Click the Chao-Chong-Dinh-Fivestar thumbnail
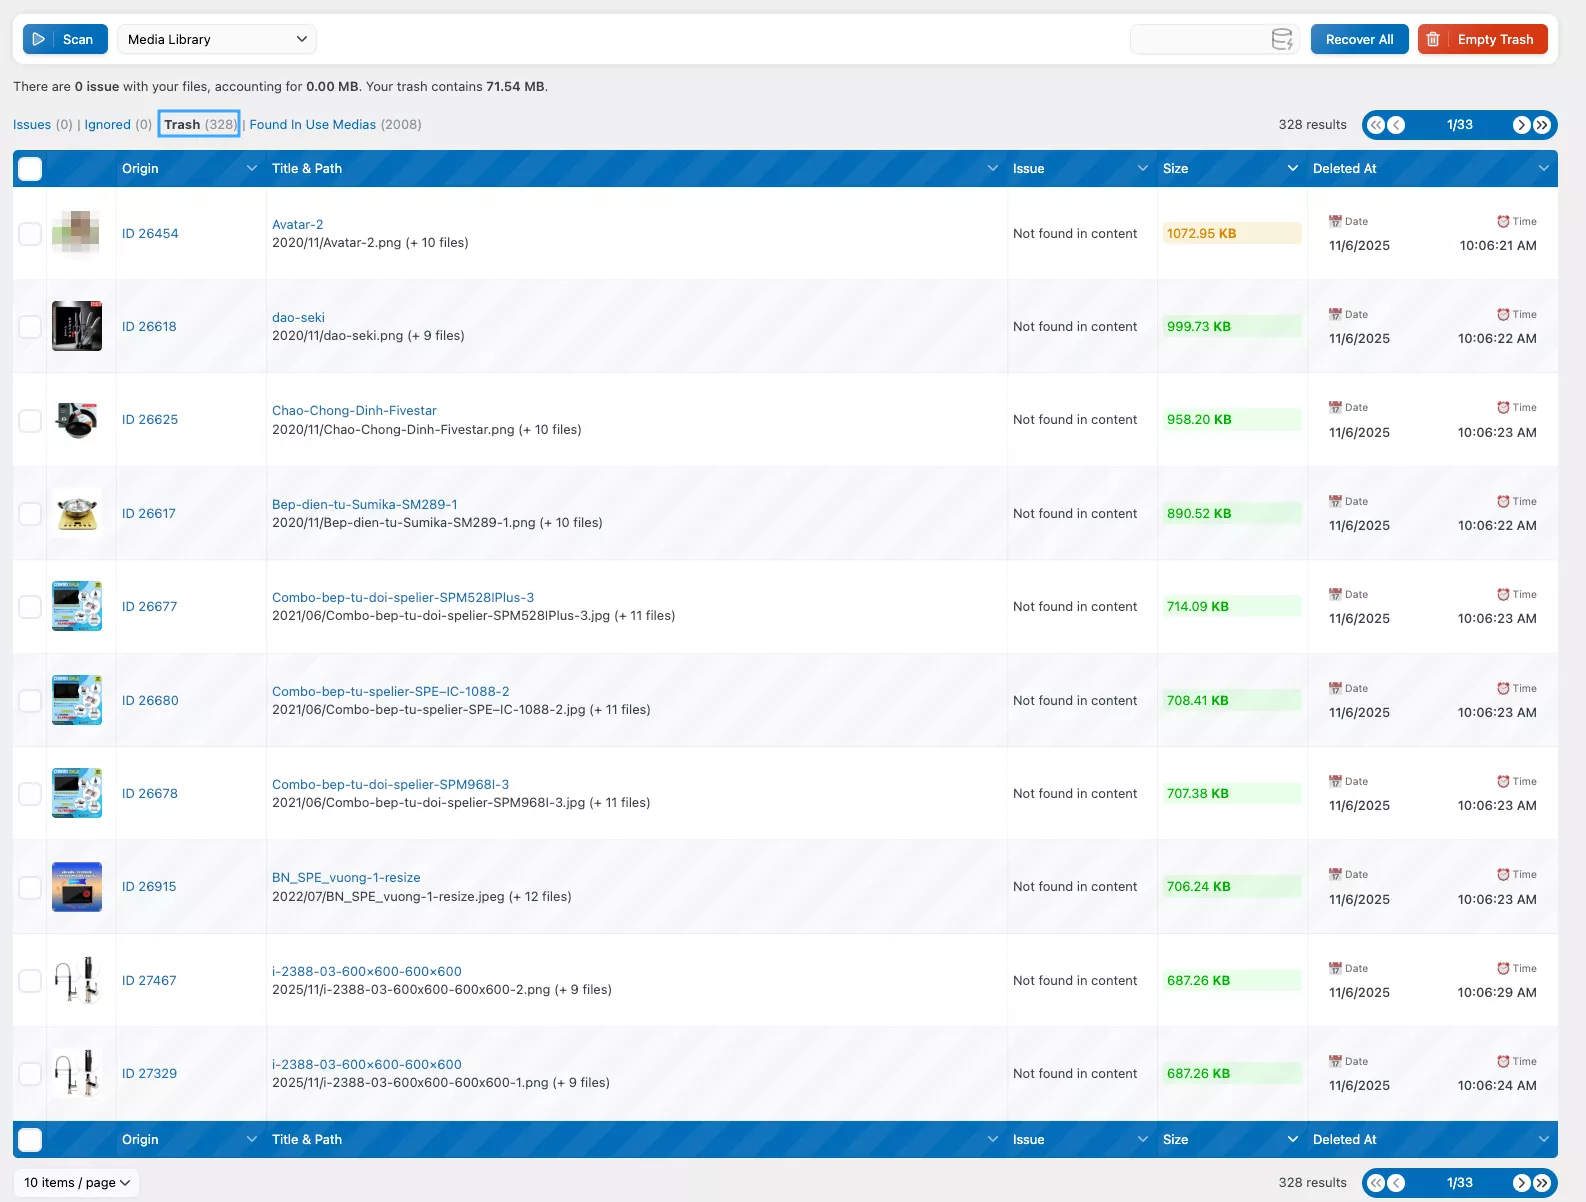This screenshot has width=1586, height=1202. coord(77,420)
